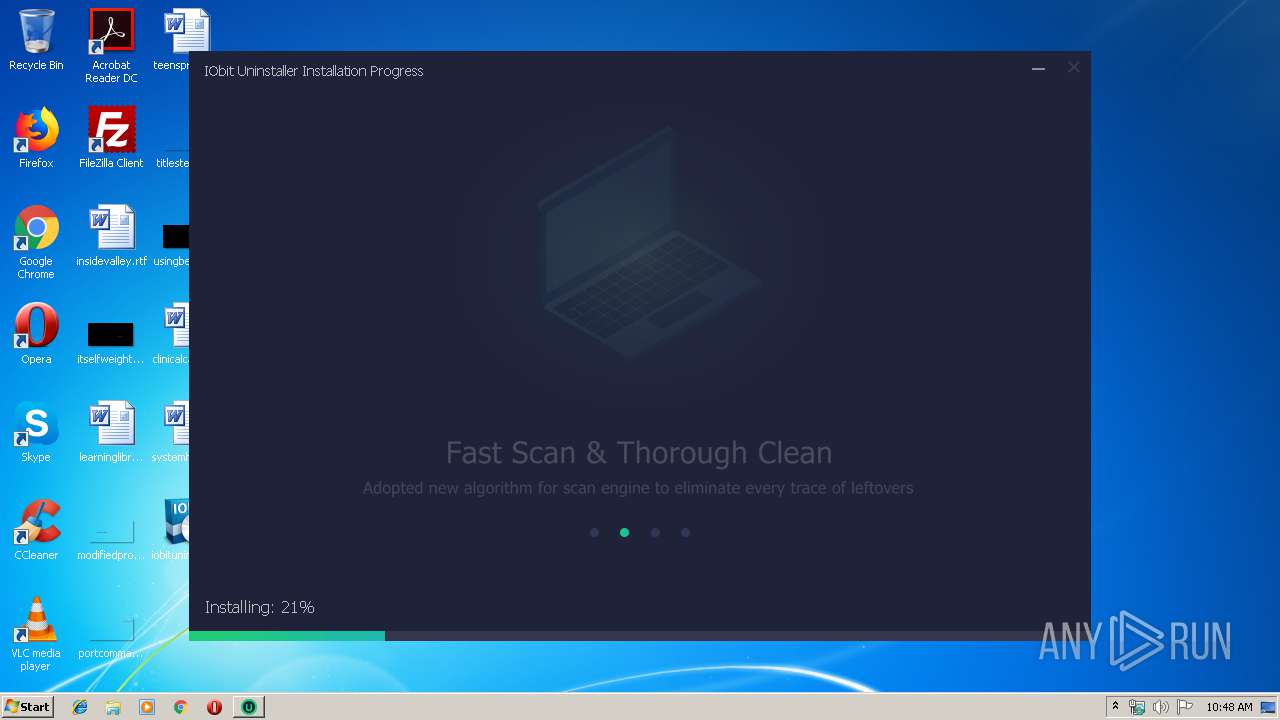This screenshot has height=720, width=1280.
Task: Launch Skype desktop shortcut
Action: (x=36, y=432)
